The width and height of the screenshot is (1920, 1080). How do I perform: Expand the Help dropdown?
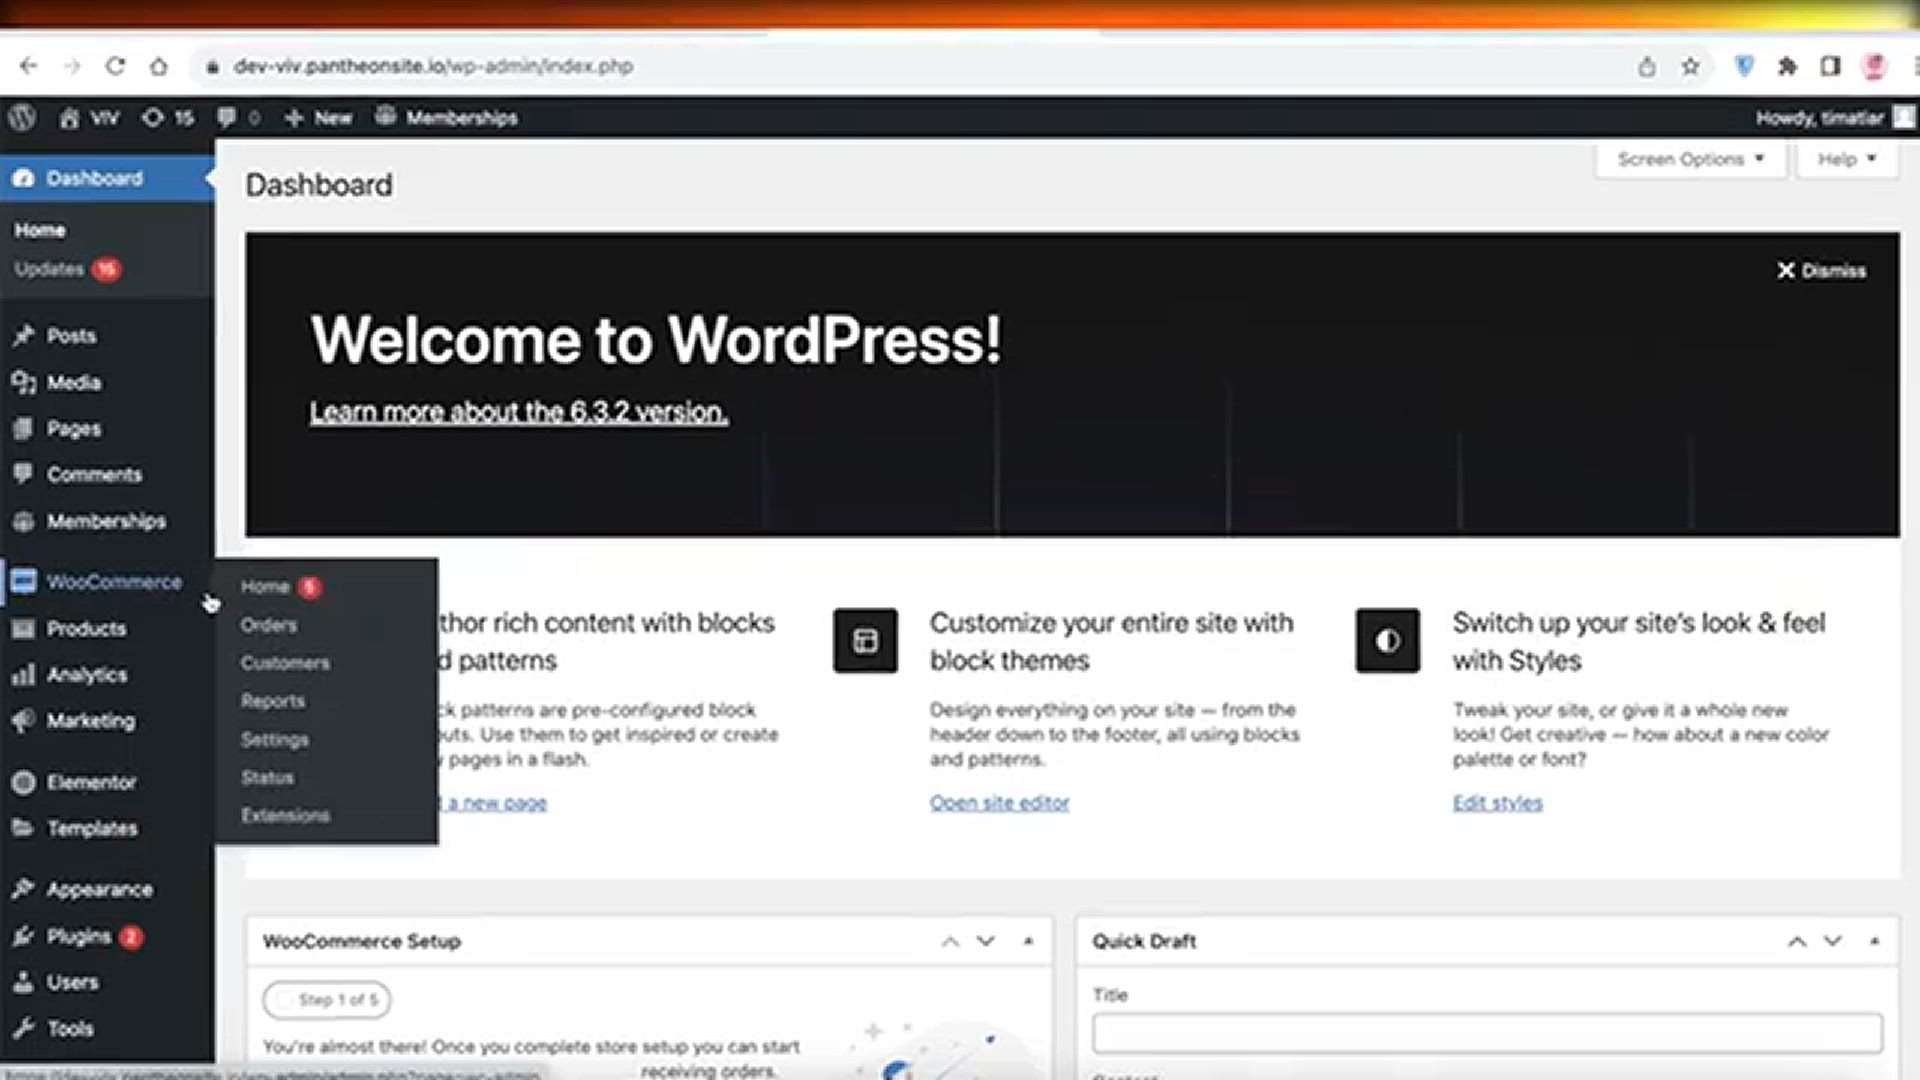coord(1846,159)
